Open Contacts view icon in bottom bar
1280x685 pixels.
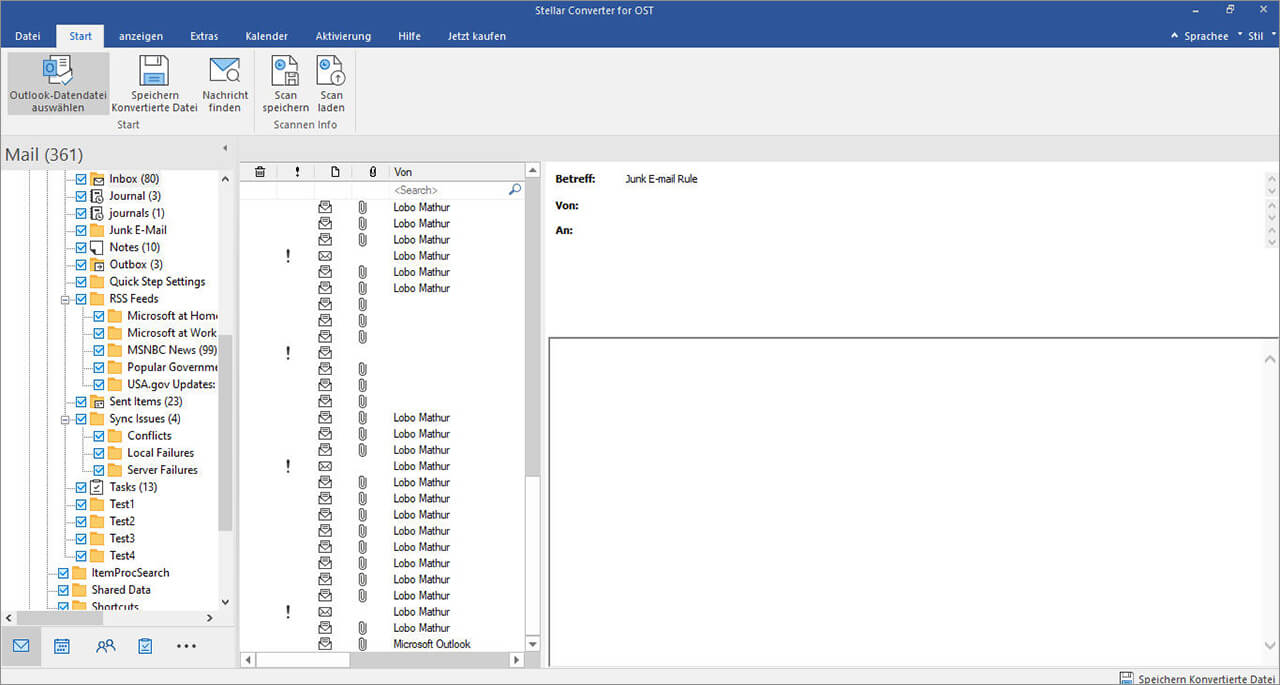tap(105, 646)
